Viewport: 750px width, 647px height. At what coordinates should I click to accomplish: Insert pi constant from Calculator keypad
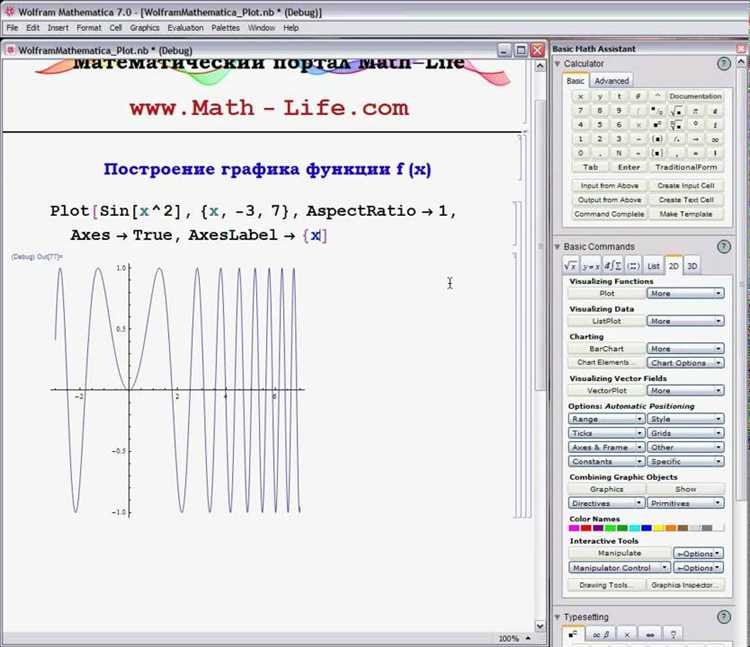click(695, 111)
